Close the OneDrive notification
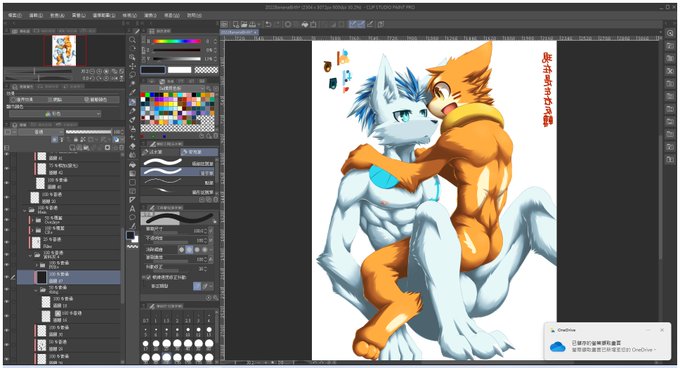 662,330
